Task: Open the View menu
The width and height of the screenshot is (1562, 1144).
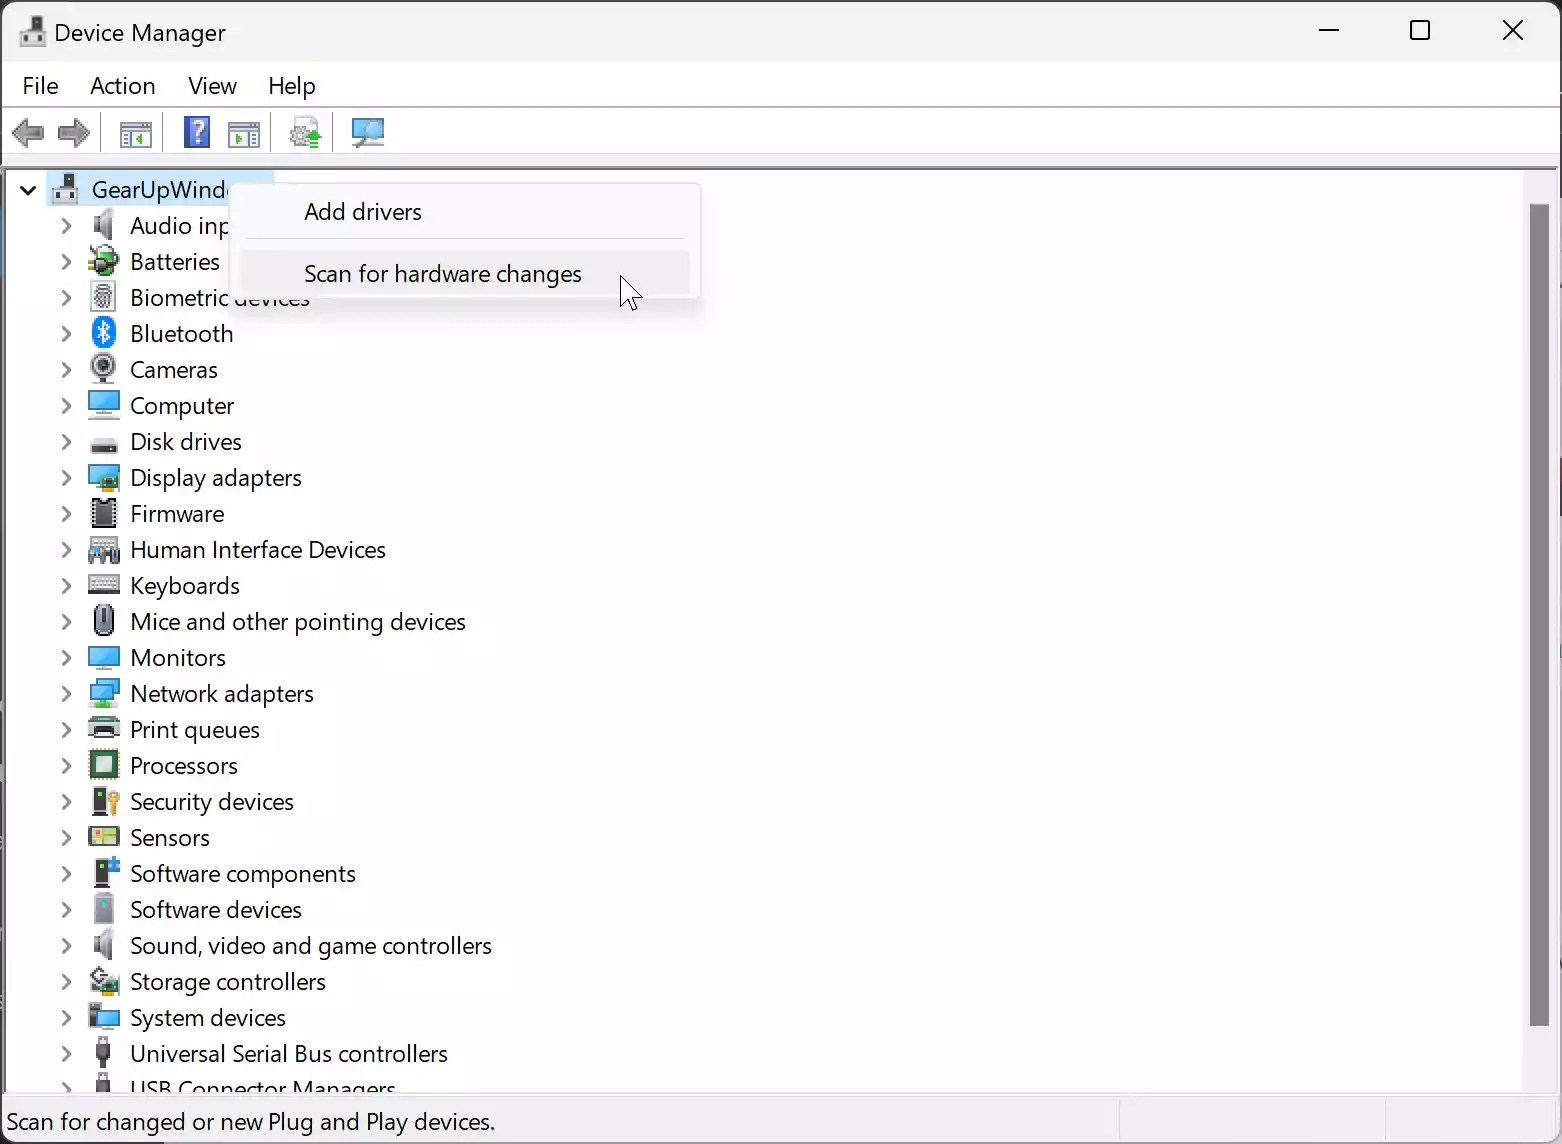Action: tap(211, 86)
